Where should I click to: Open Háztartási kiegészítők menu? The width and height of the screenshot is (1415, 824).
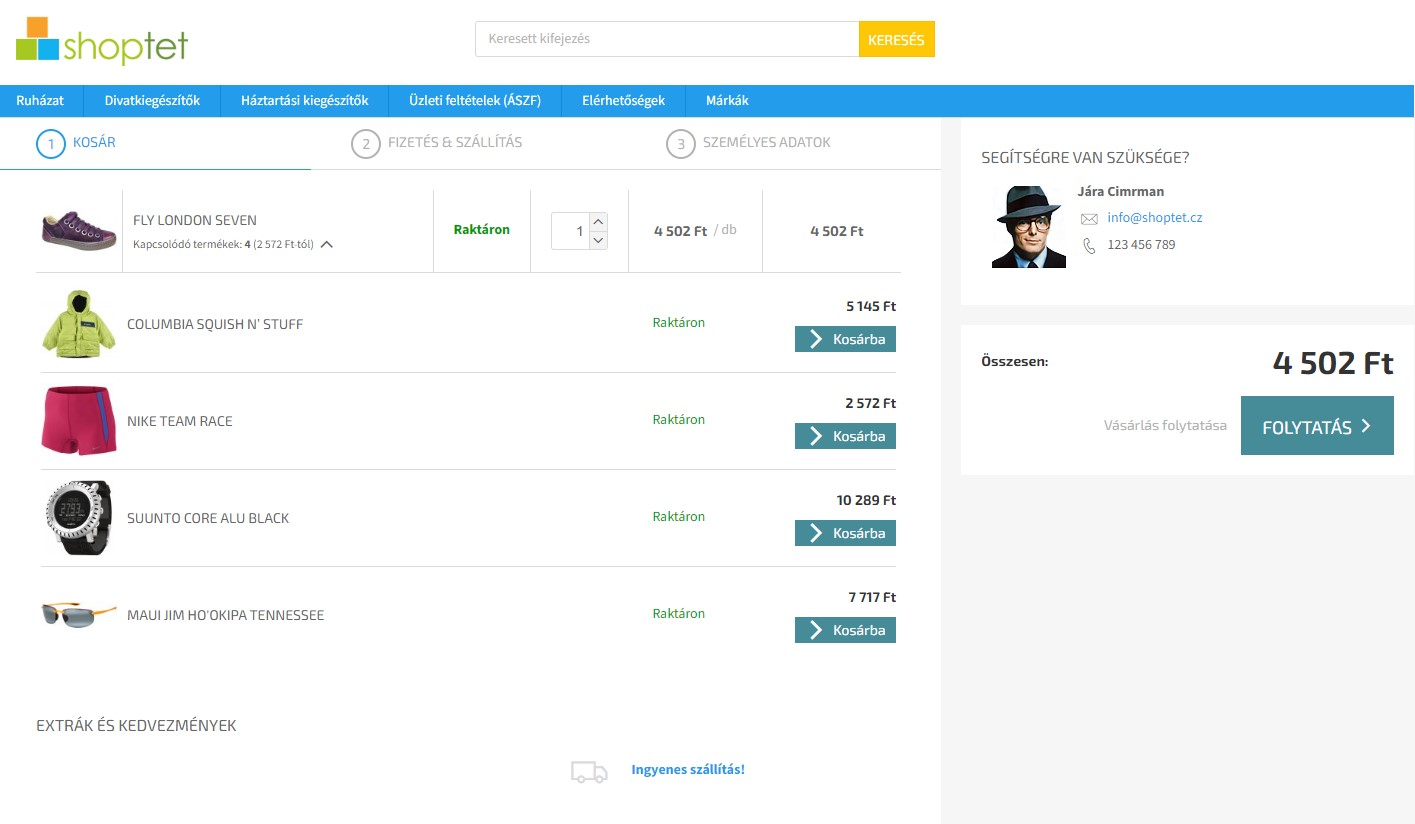click(x=305, y=101)
